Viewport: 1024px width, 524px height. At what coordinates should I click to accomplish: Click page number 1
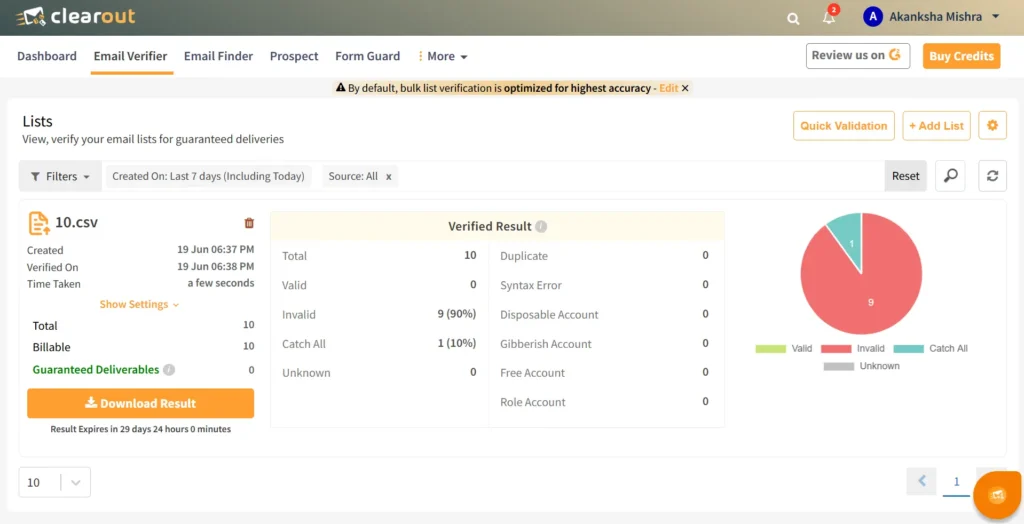click(957, 482)
